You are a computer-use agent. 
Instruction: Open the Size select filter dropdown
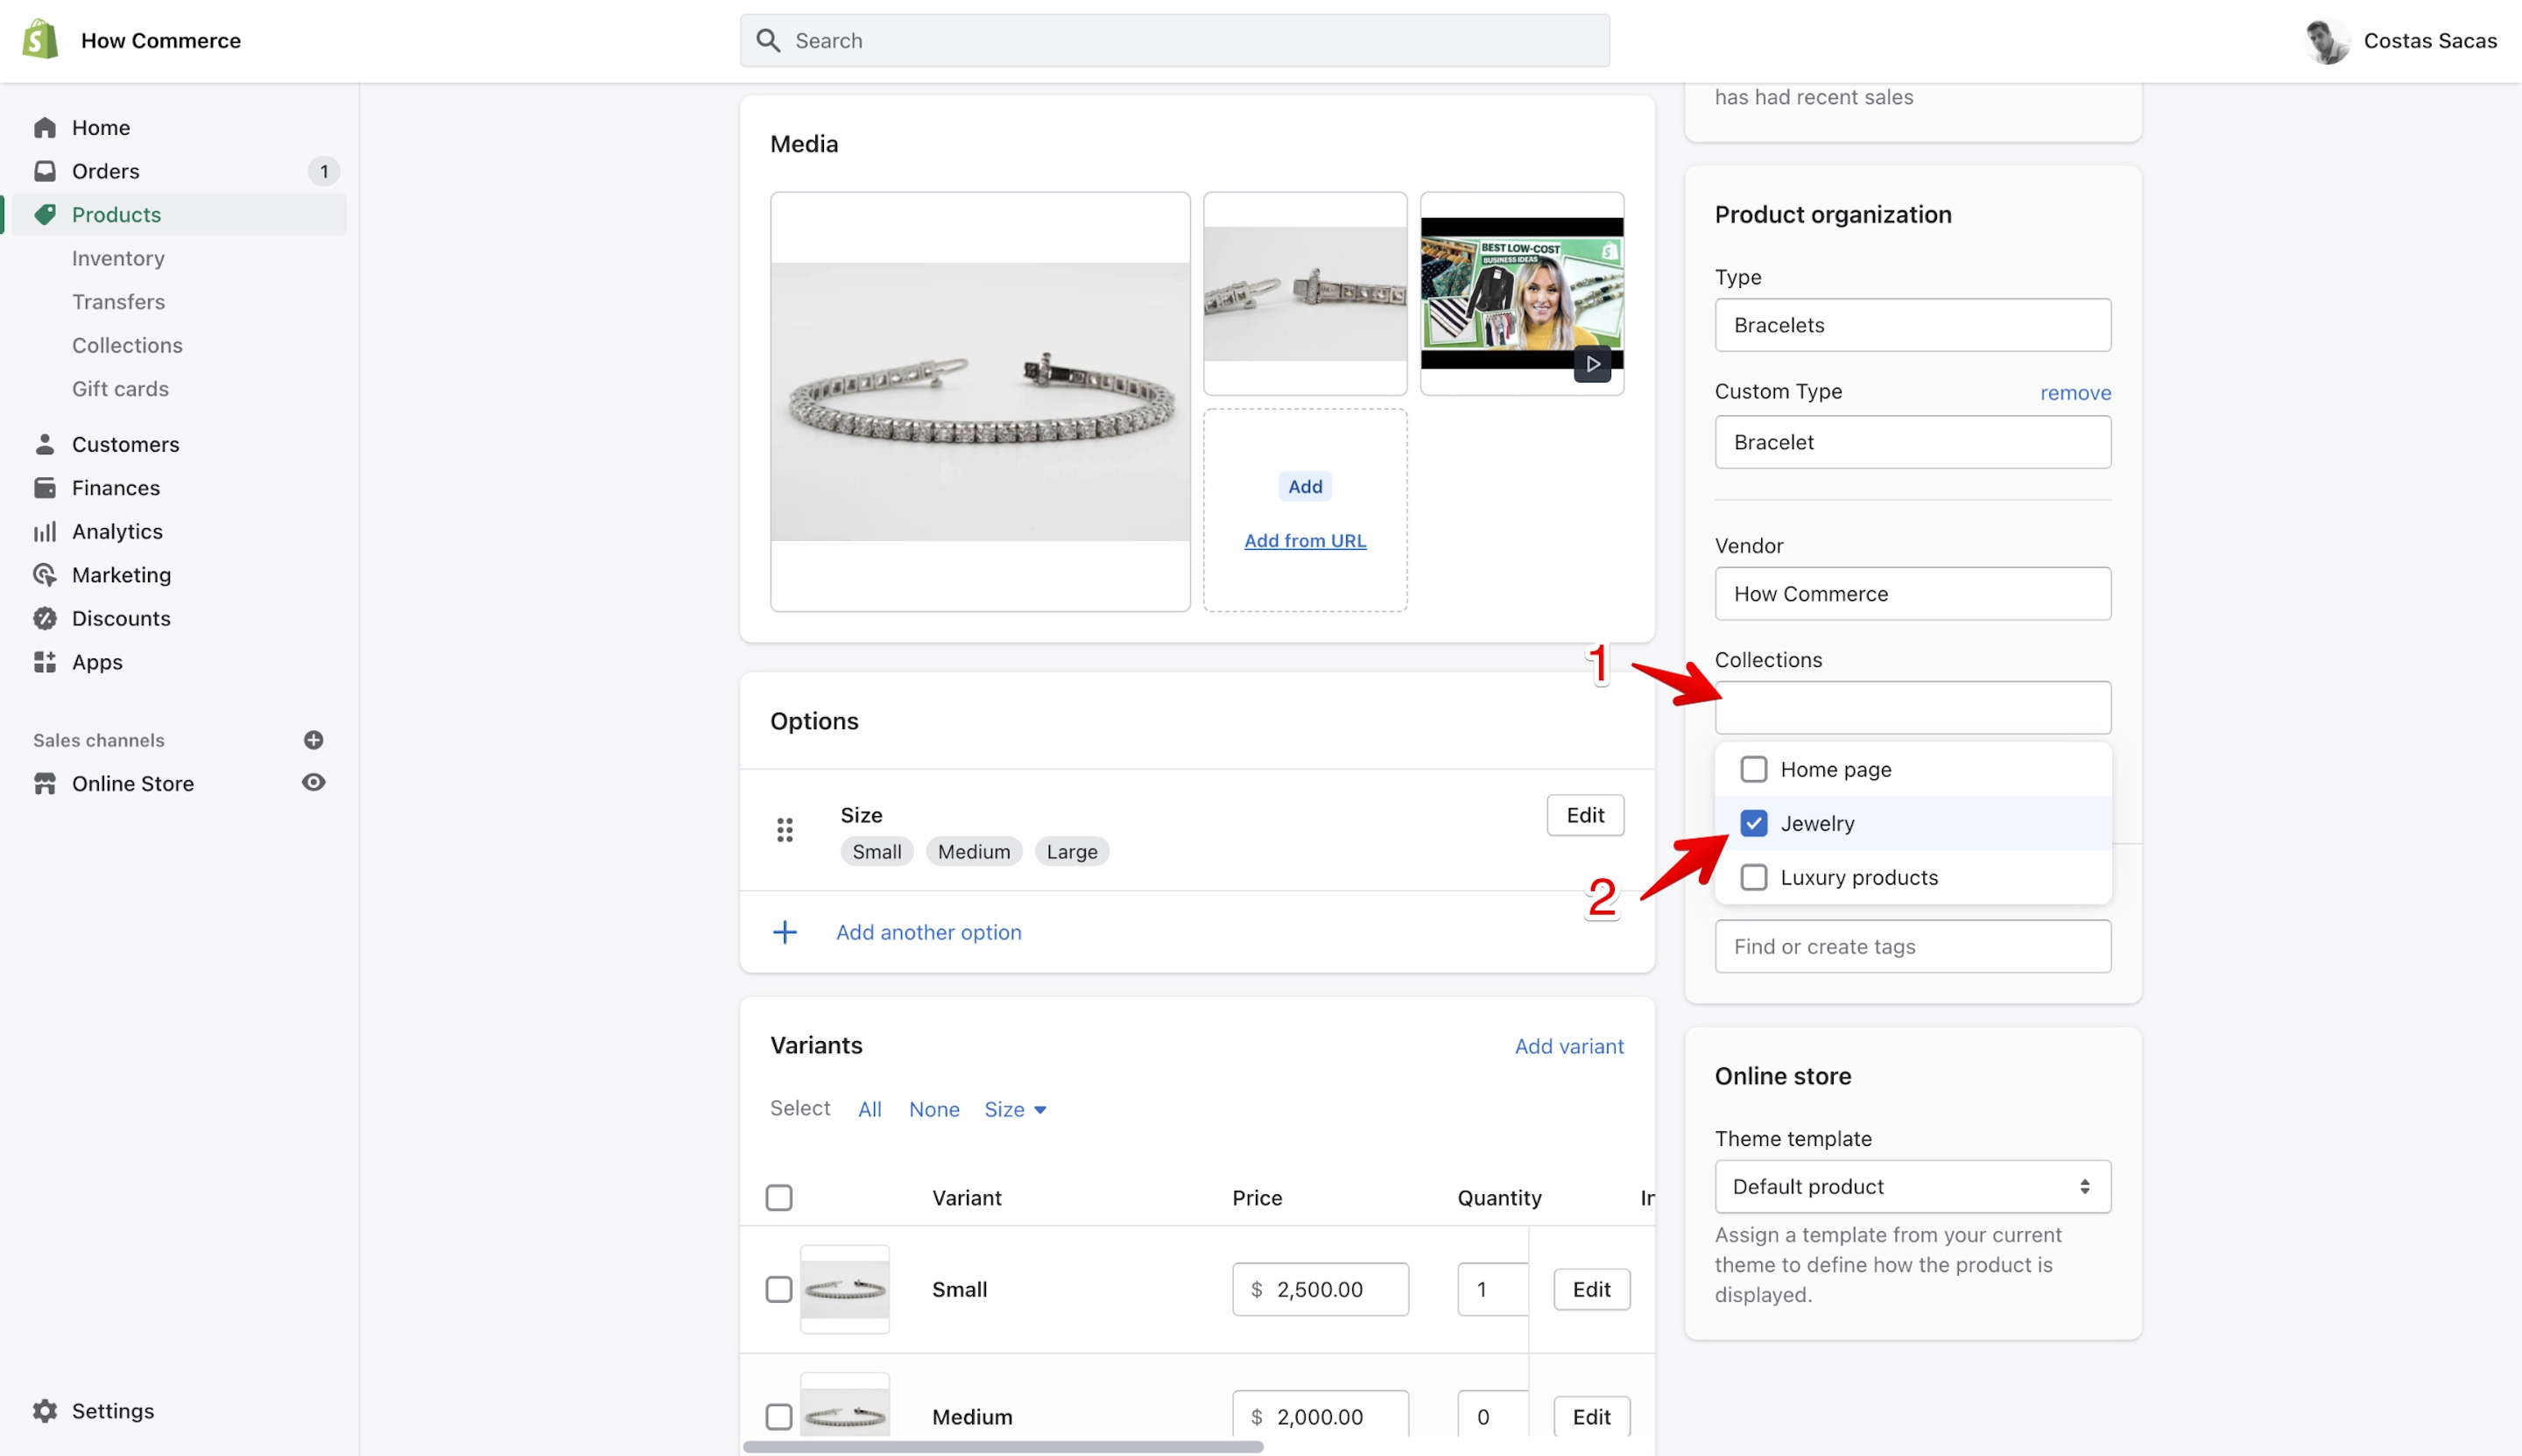[x=1015, y=1110]
